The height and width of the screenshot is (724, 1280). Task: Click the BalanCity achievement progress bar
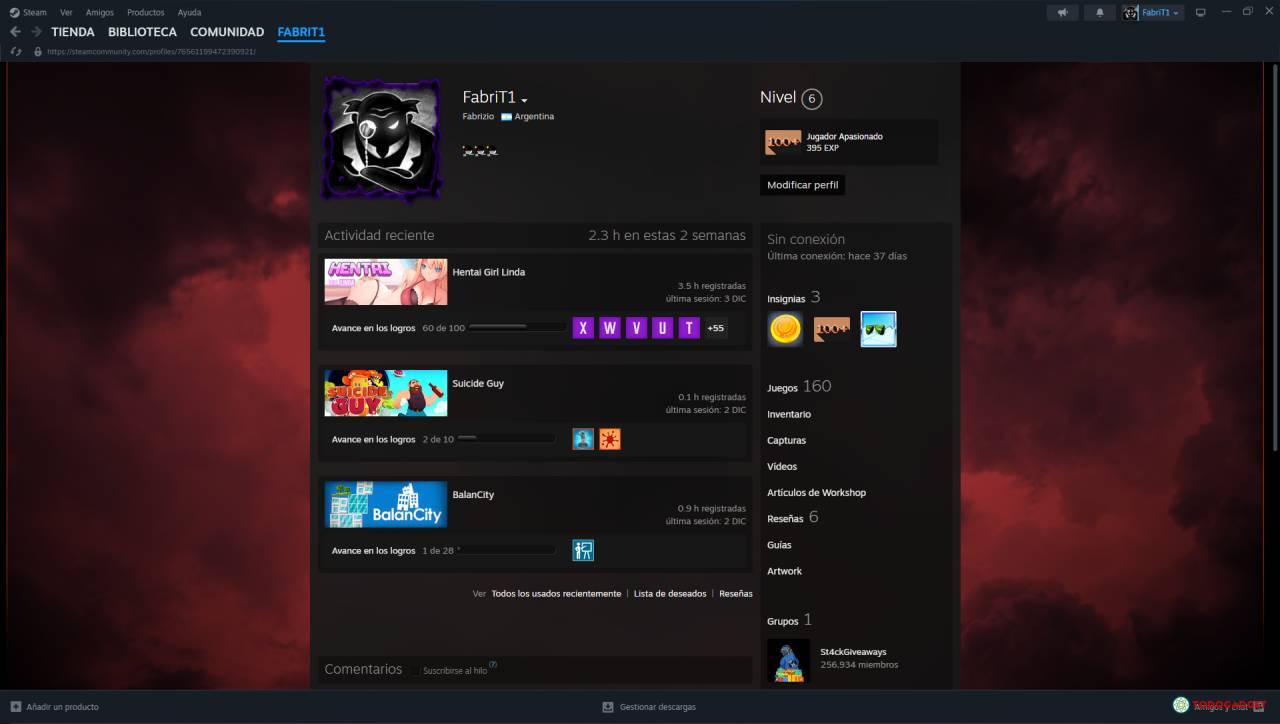[506, 550]
